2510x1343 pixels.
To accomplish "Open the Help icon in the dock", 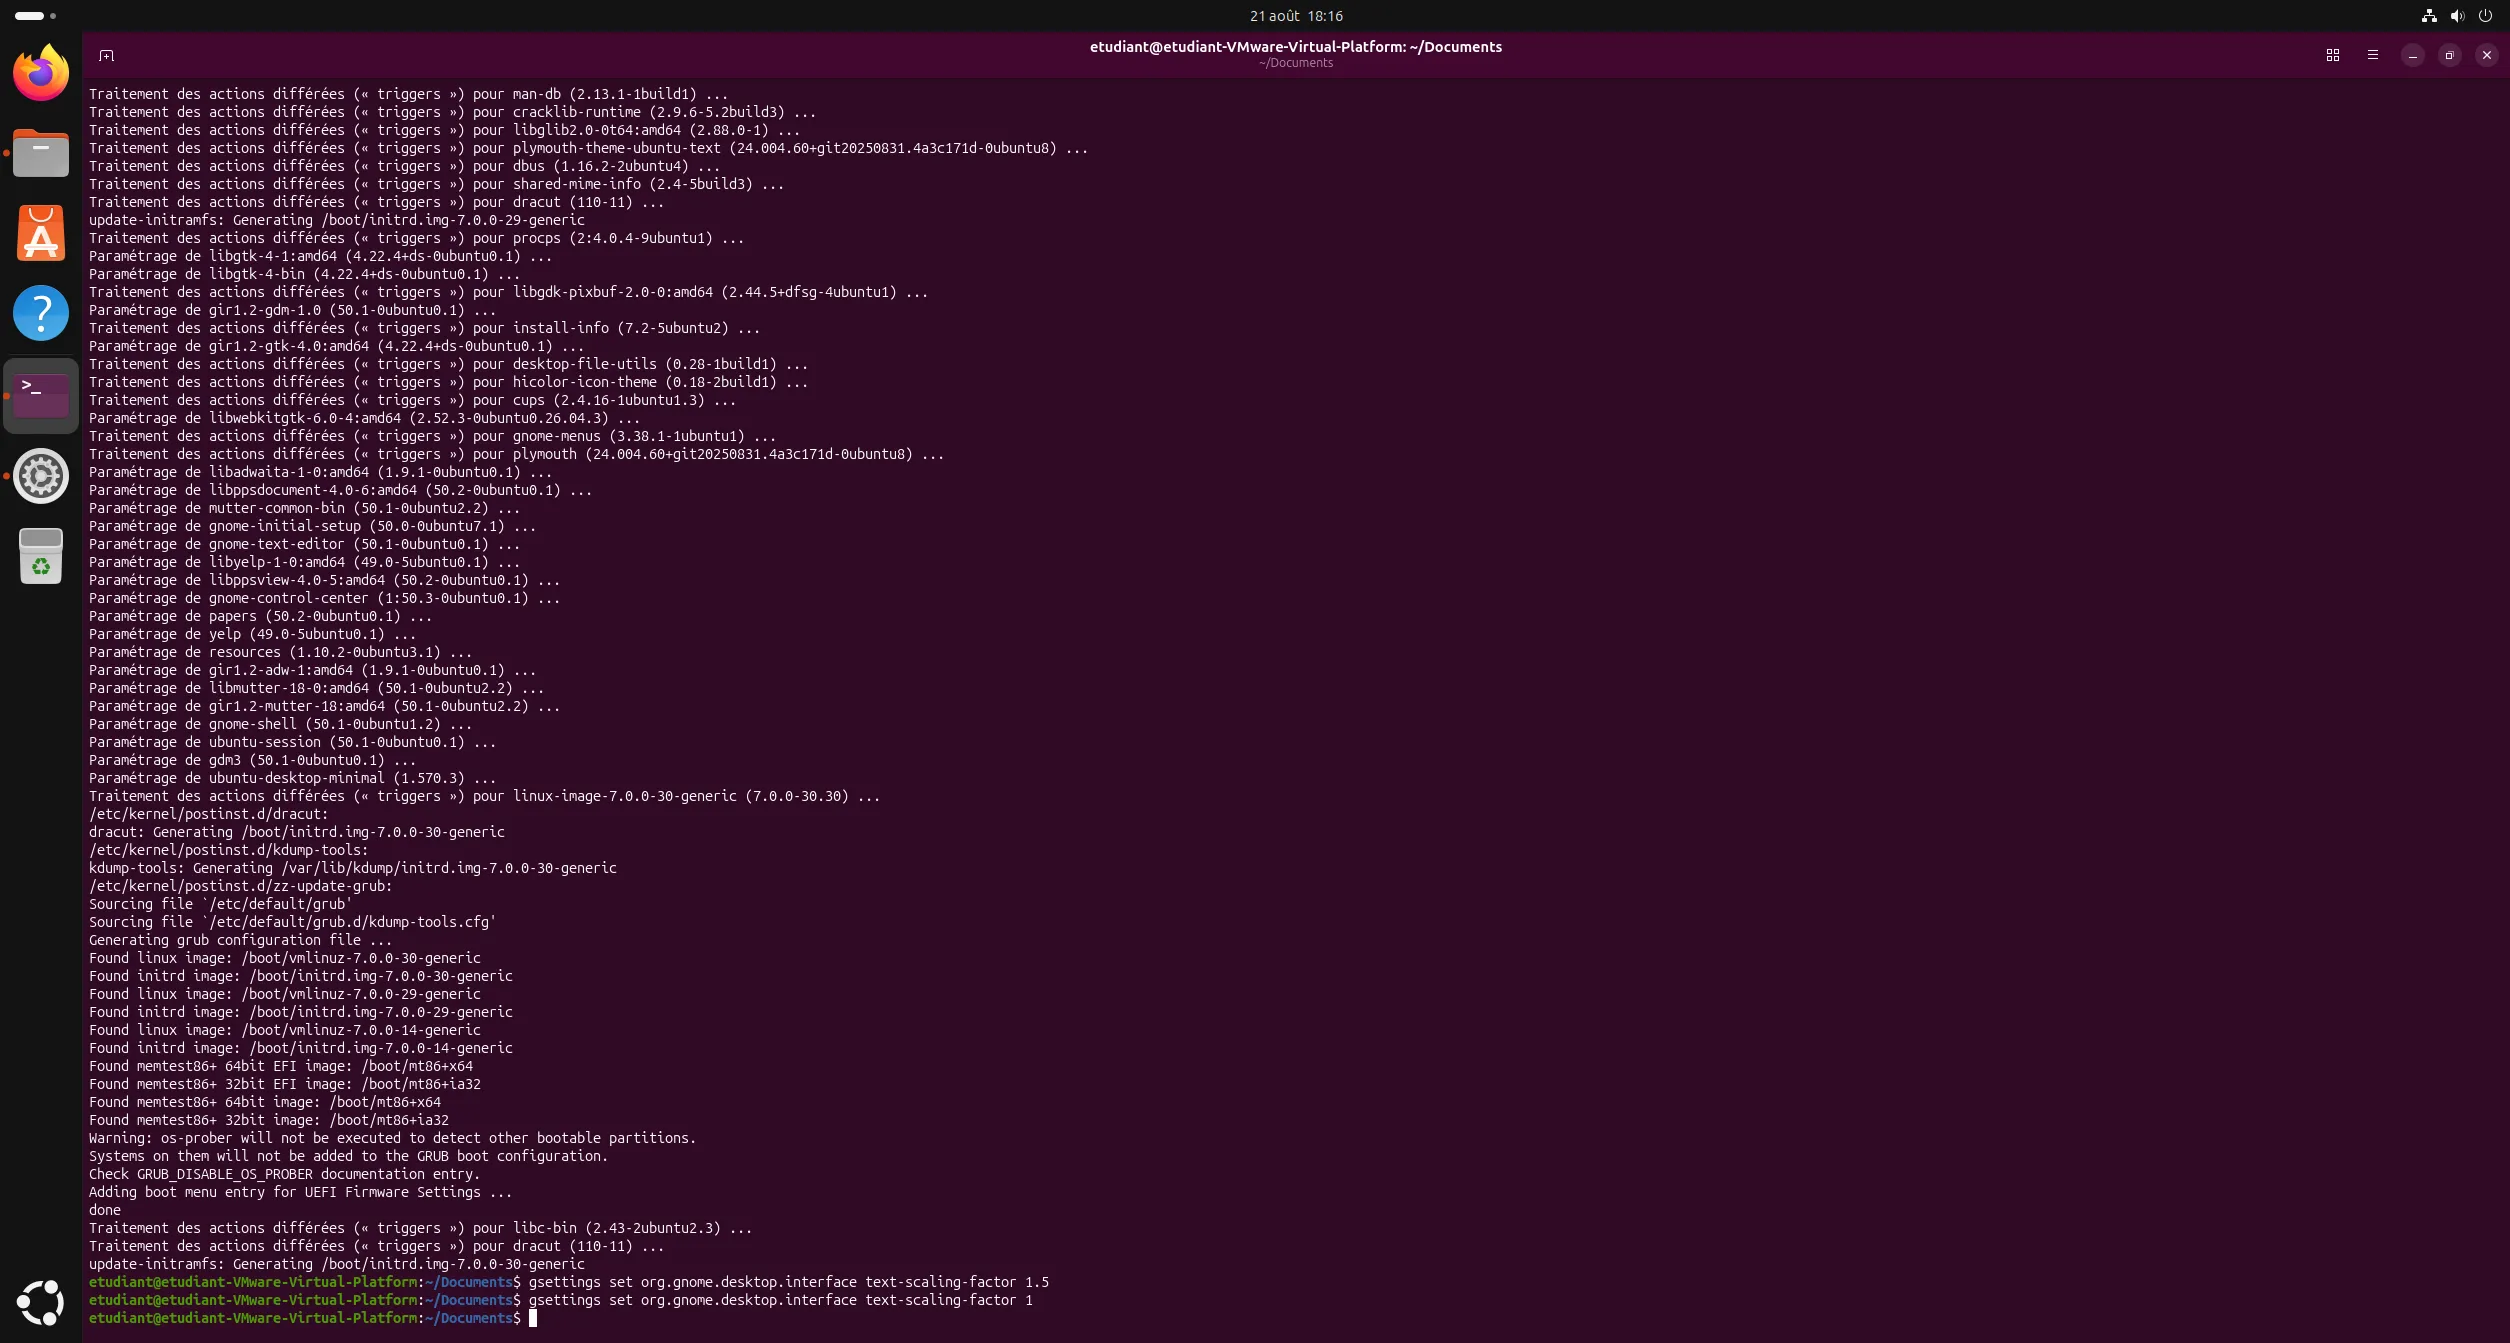I will coord(41,313).
